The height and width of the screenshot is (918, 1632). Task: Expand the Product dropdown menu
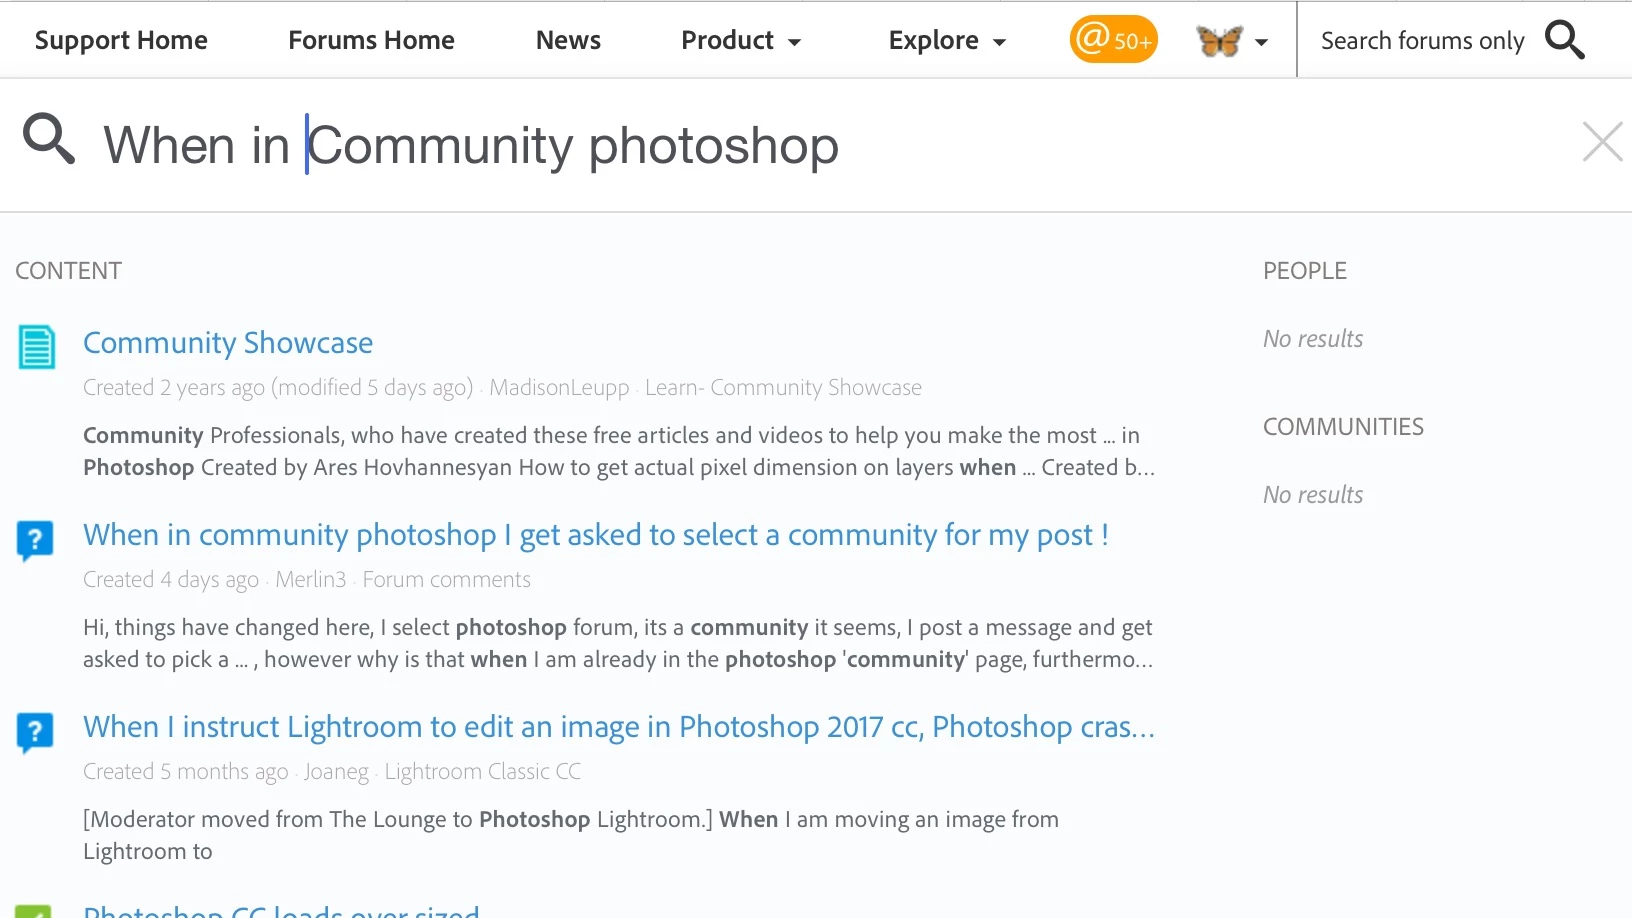(x=741, y=40)
